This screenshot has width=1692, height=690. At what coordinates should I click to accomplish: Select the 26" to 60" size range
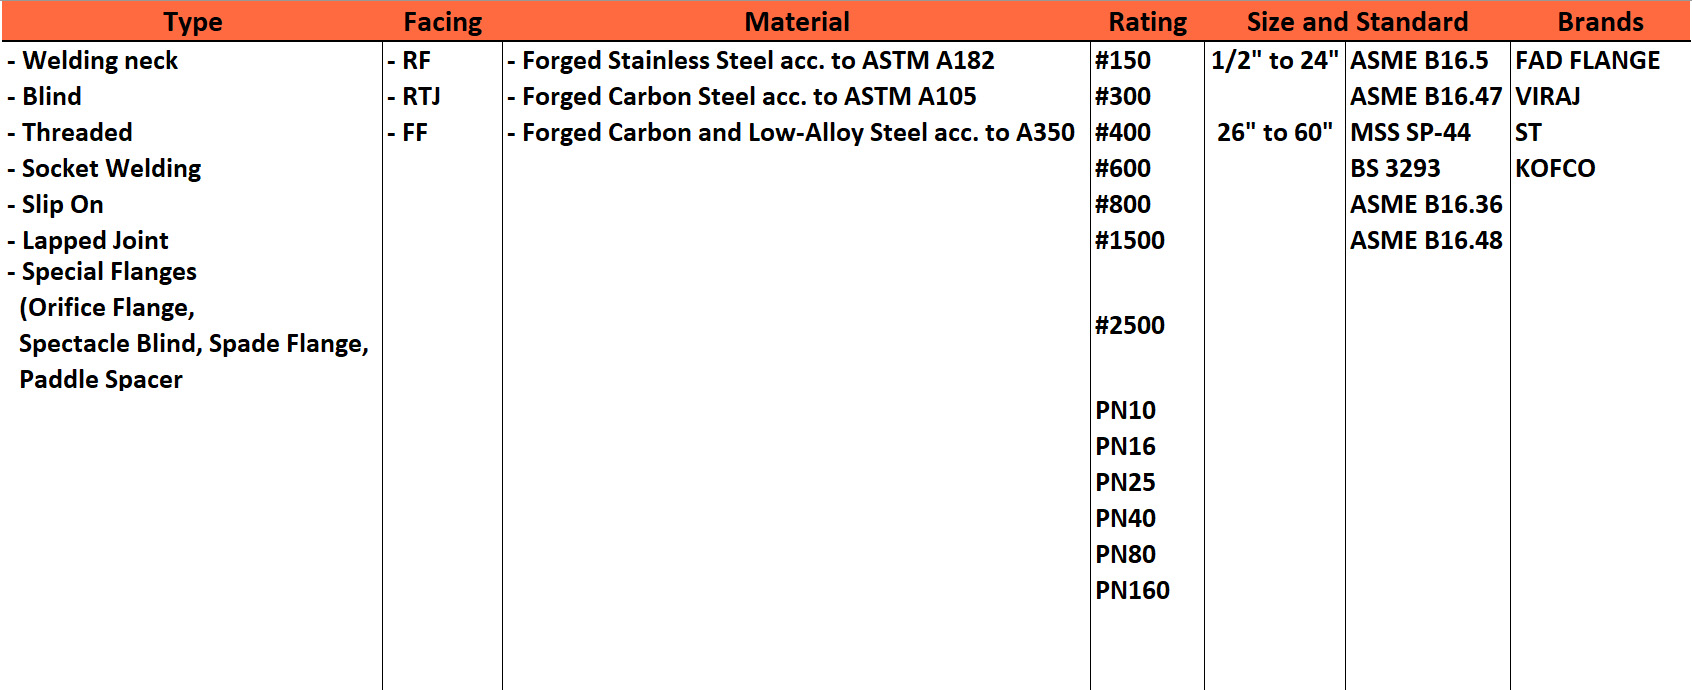(x=1274, y=133)
